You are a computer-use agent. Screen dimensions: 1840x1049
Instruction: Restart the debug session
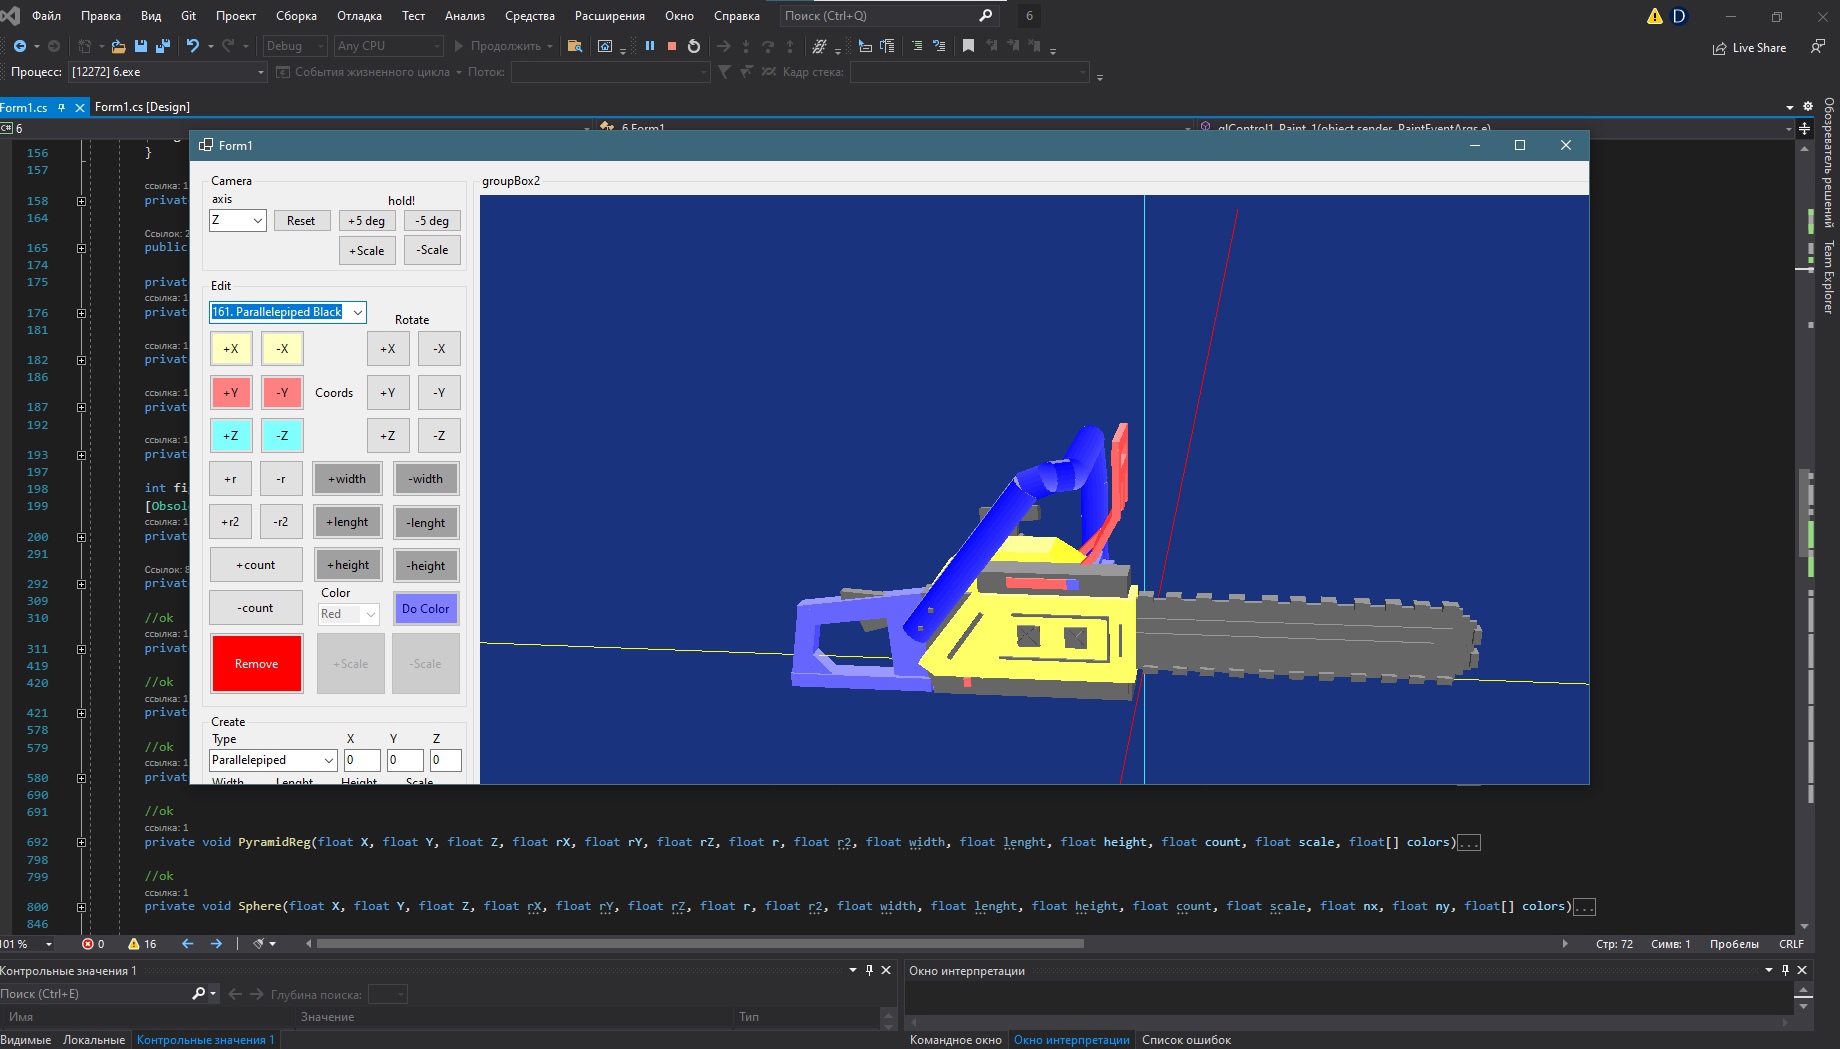coord(694,46)
